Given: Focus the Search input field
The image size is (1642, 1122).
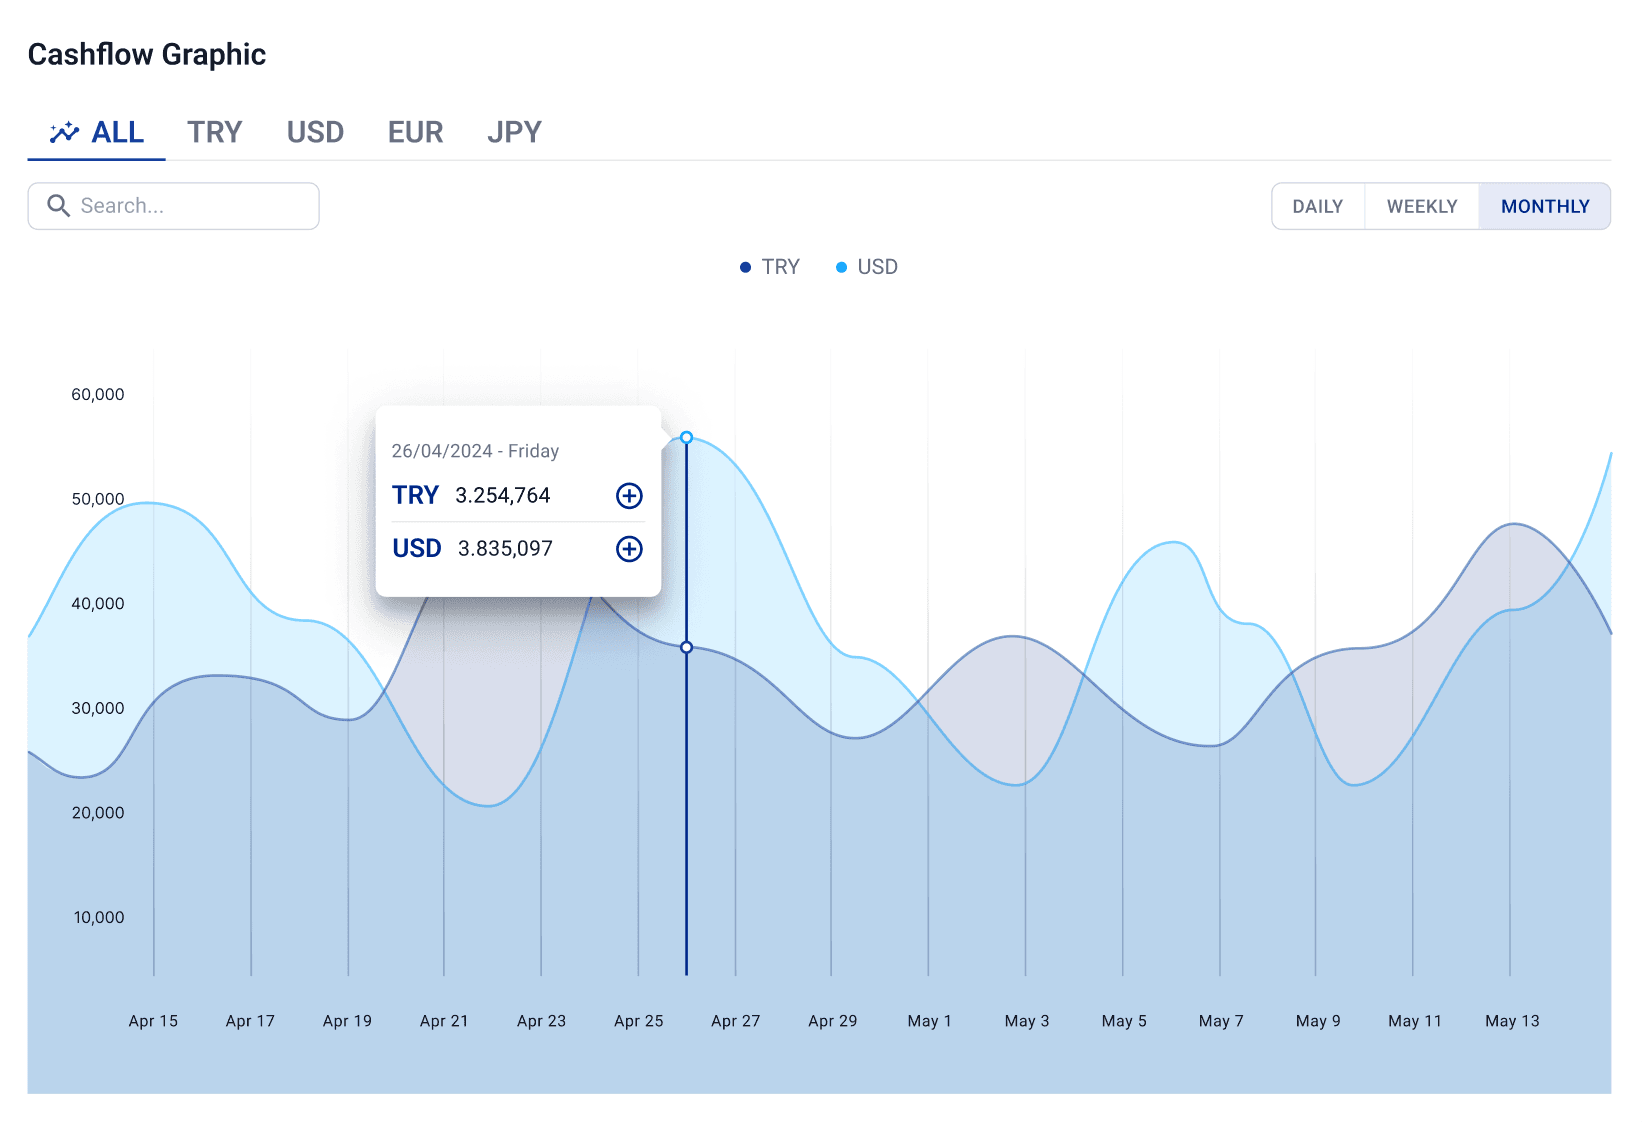Looking at the screenshot, I should click(190, 206).
